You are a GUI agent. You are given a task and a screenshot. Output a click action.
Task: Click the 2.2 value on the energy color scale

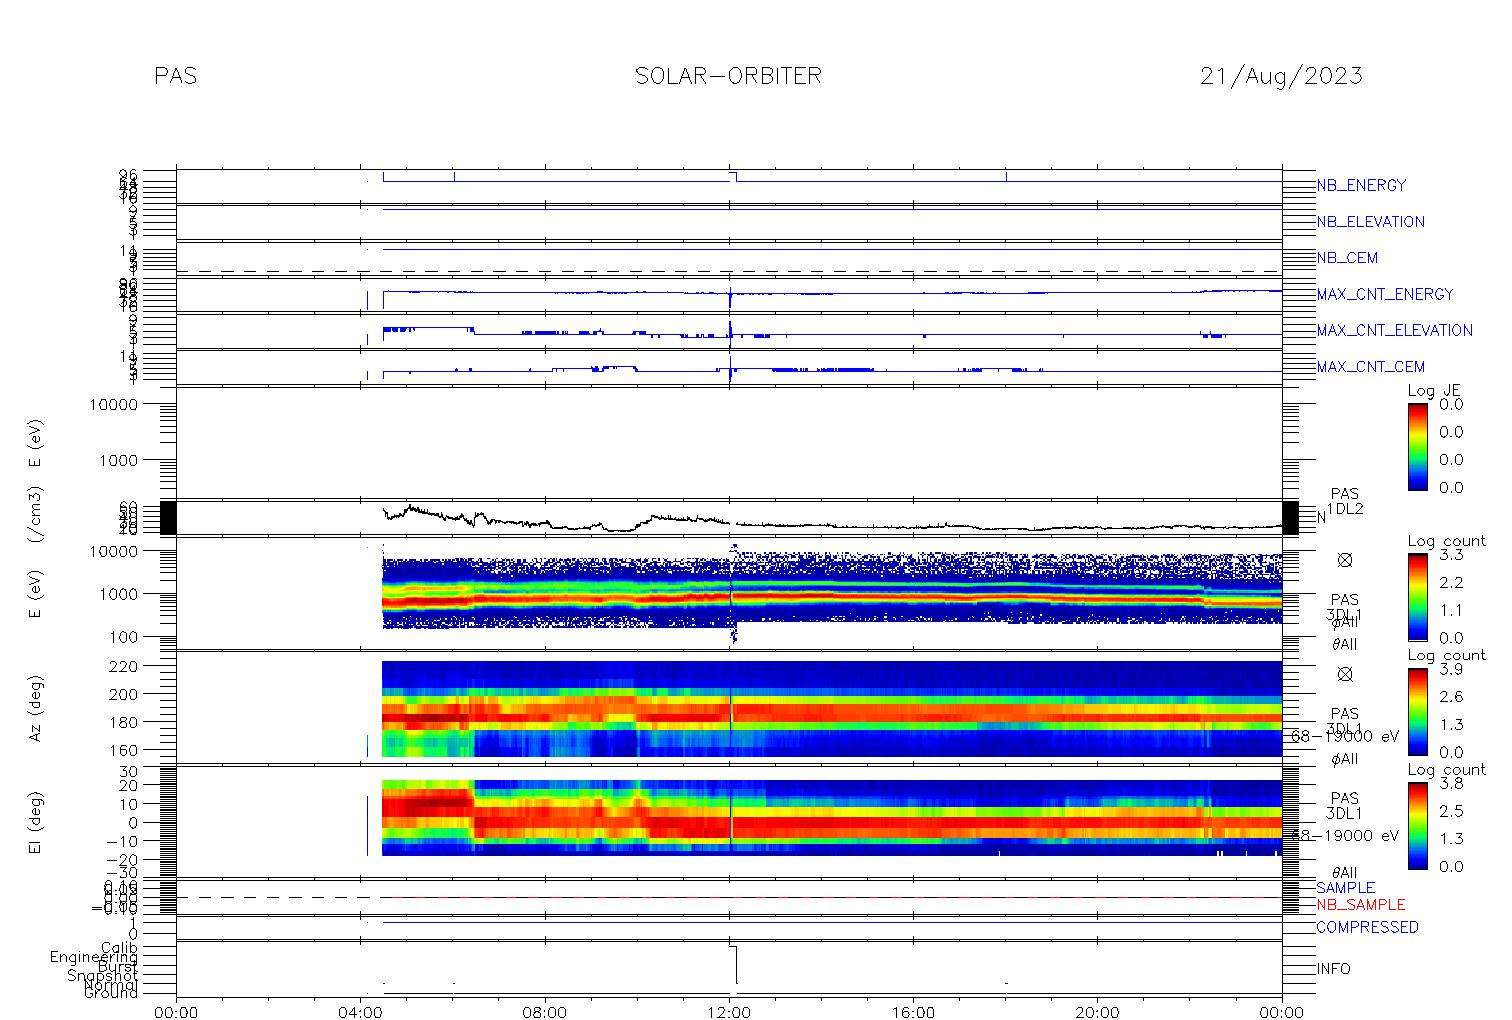(x=1451, y=582)
